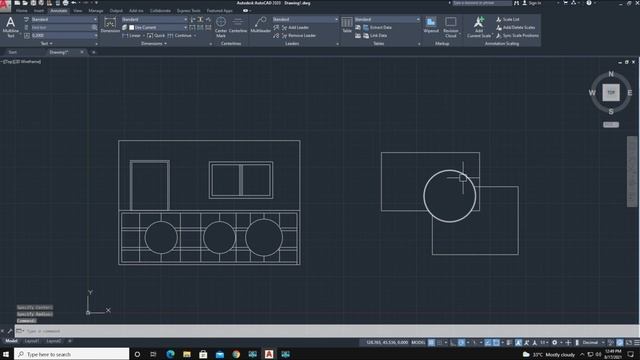Expand the Dimensions panel
Image resolution: width=640 pixels, height=360 pixels.
coord(154,43)
